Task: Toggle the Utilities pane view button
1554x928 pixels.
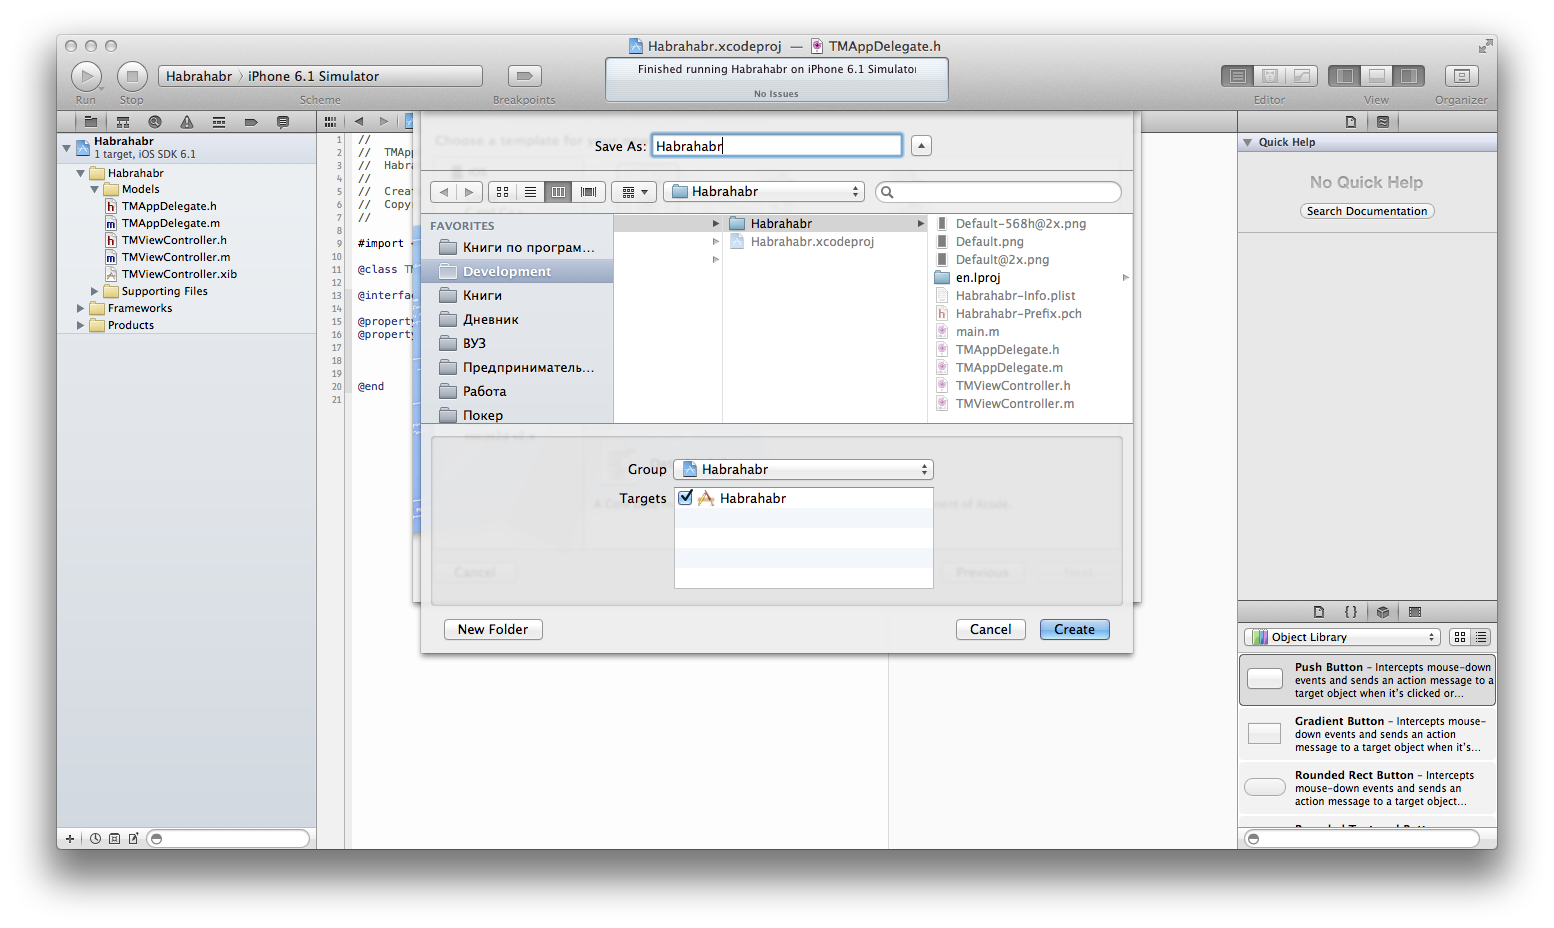Action: [x=1409, y=76]
